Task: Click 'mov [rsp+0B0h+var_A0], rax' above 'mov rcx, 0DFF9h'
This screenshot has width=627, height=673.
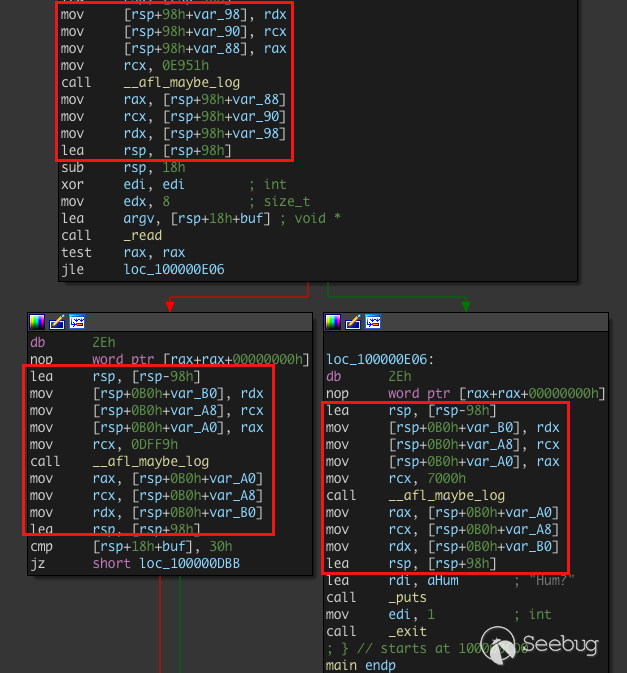Action: tap(146, 427)
